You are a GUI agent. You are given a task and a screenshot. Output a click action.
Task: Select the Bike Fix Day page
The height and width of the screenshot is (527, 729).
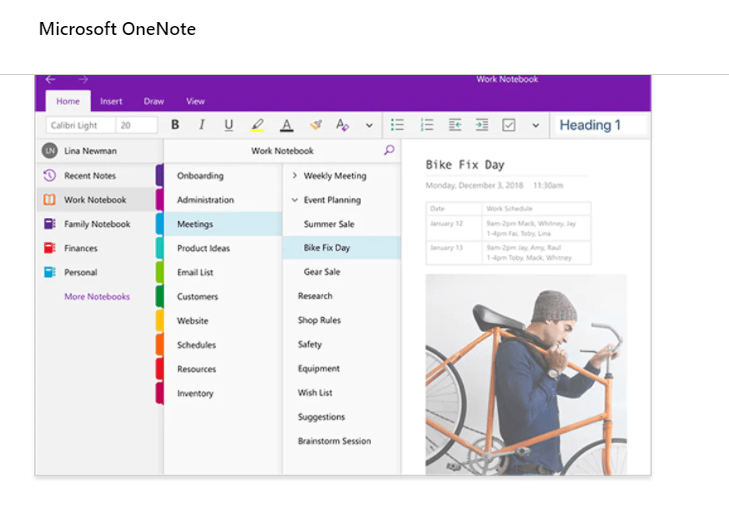point(341,248)
